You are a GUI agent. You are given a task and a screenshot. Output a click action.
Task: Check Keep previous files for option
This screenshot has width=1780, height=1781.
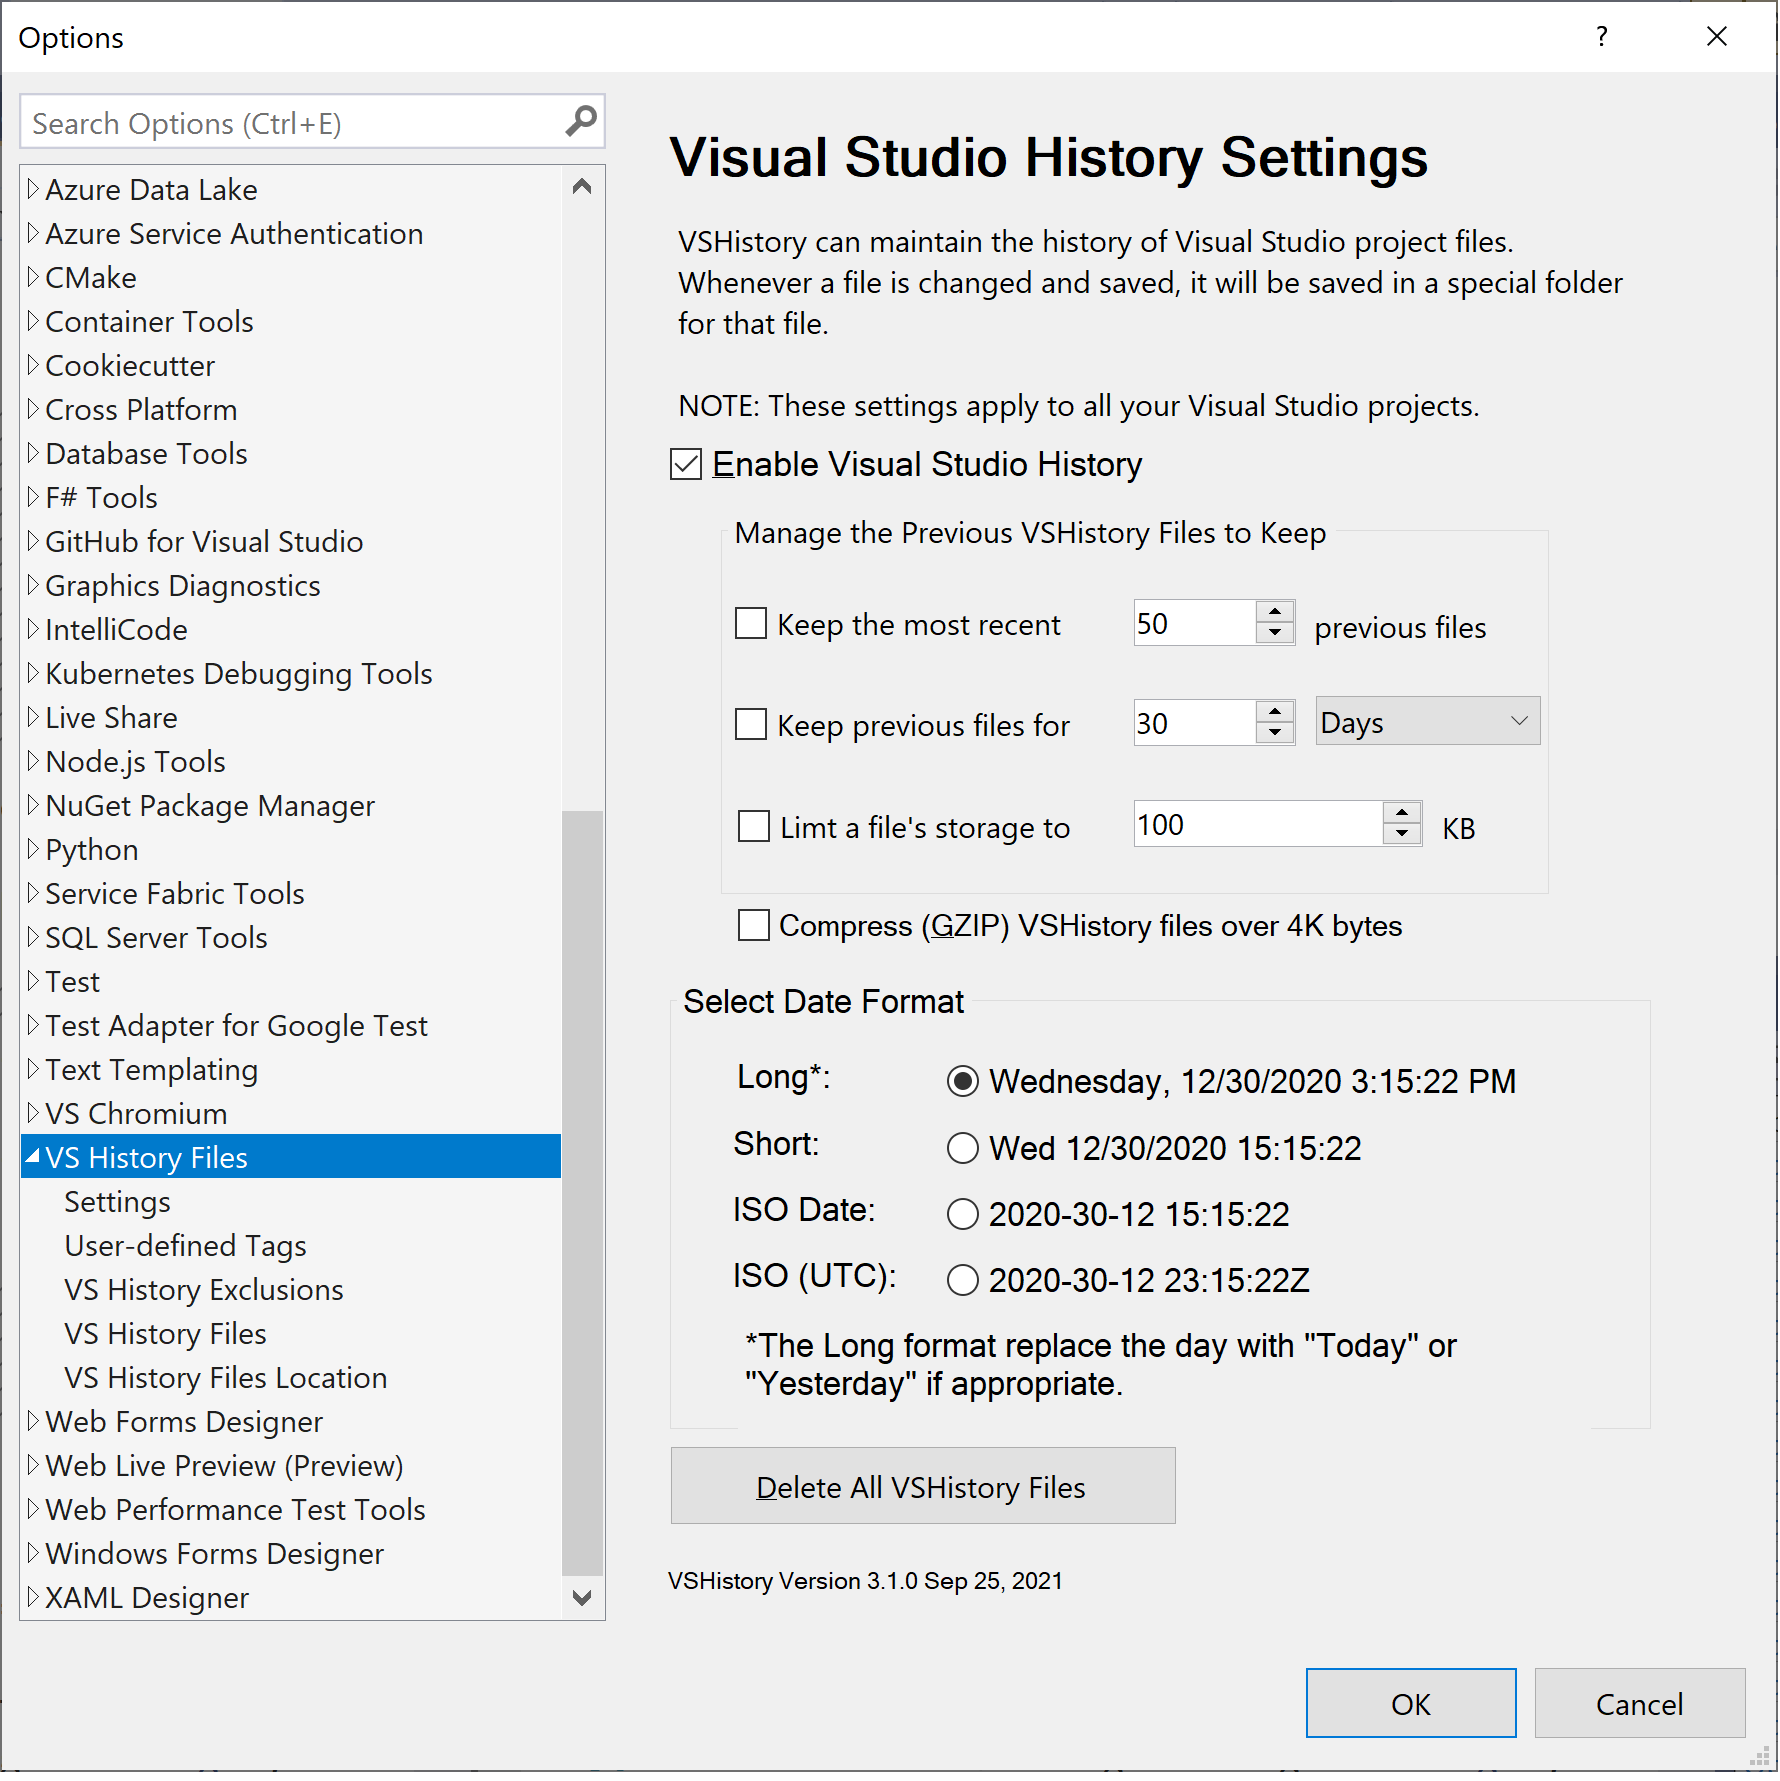pos(751,724)
